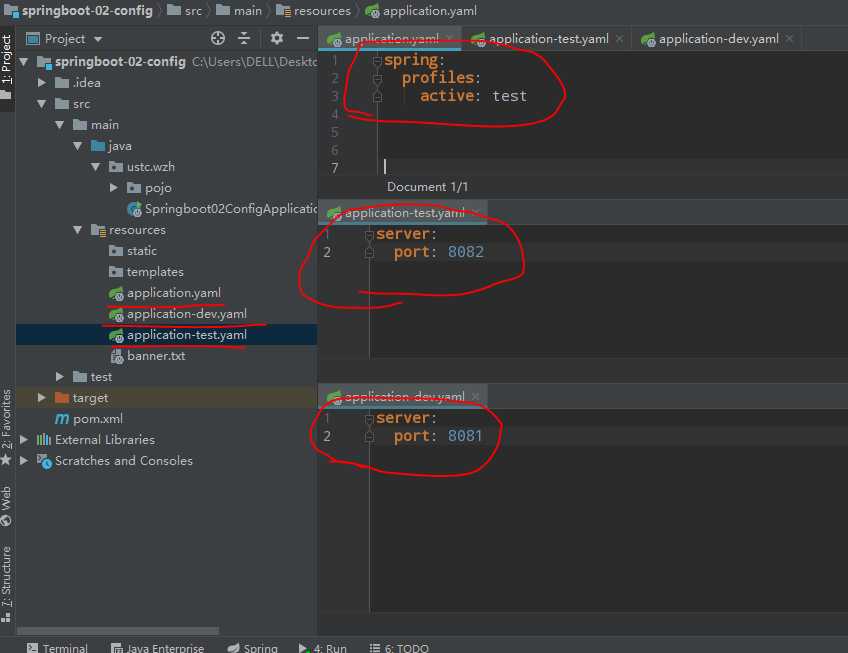
Task: Click the active profile value test
Action: click(509, 96)
